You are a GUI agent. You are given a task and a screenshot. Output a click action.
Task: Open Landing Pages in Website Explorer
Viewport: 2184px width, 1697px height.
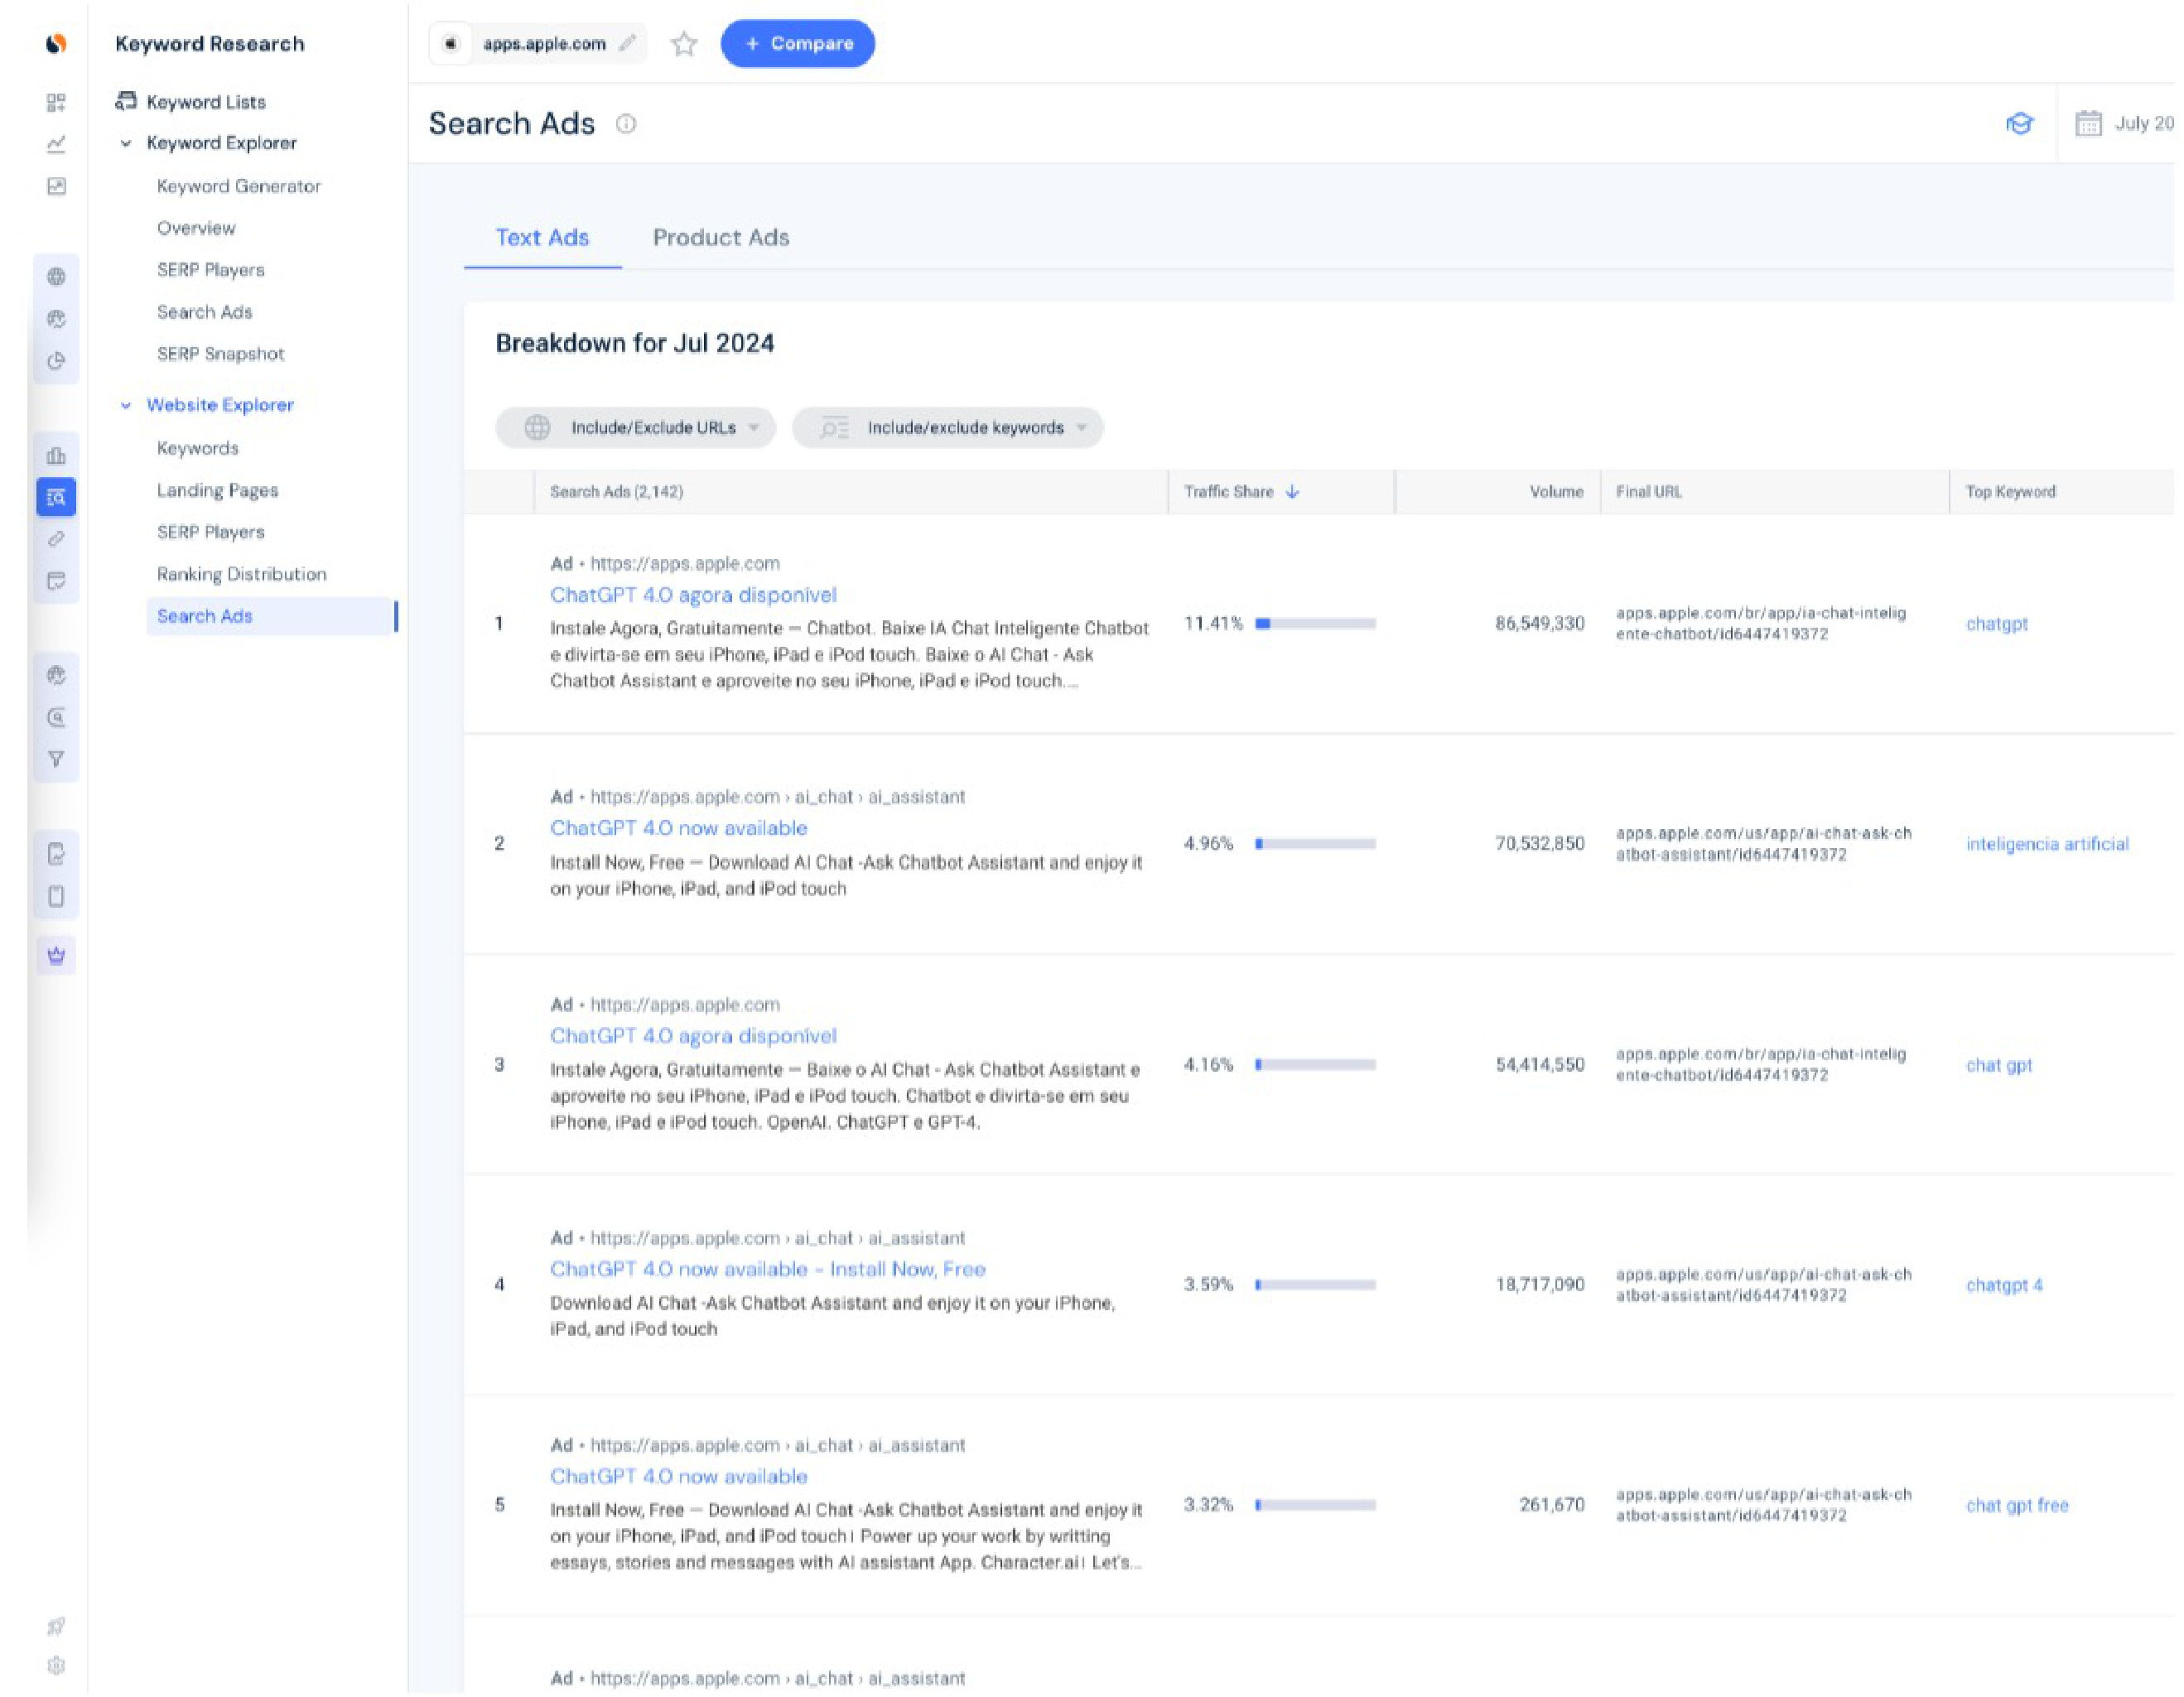click(217, 490)
